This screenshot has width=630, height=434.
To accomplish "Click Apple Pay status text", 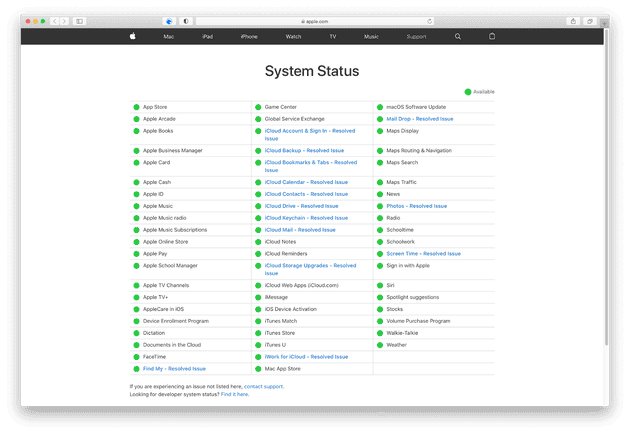I will coord(155,254).
